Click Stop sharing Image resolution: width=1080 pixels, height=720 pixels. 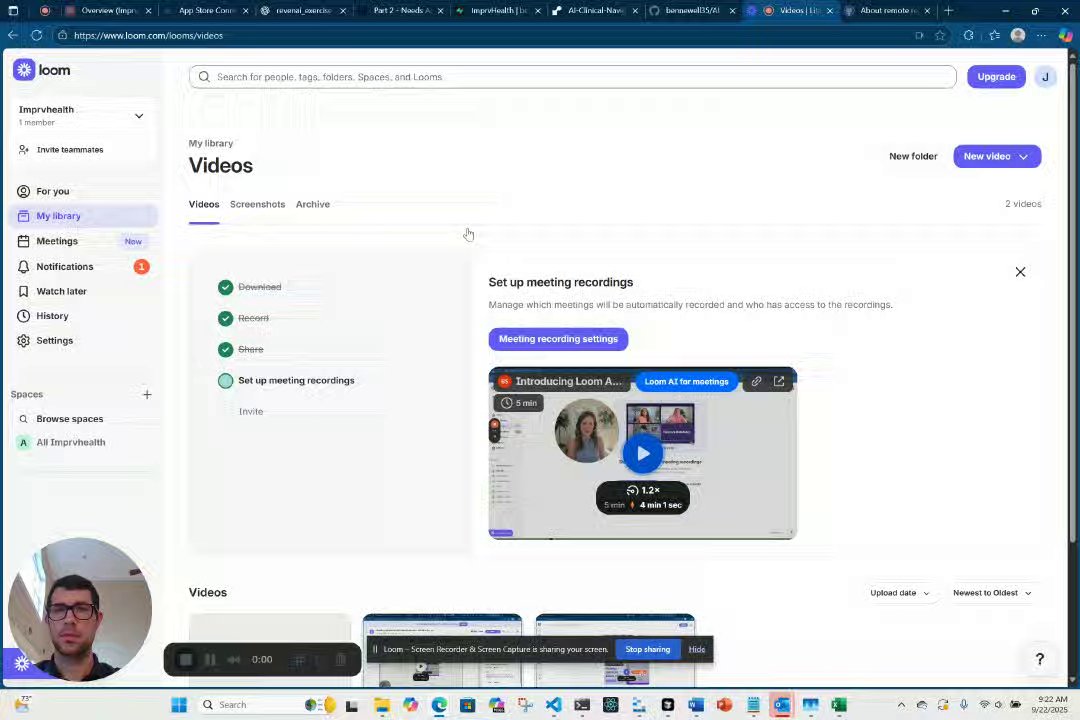tap(647, 649)
